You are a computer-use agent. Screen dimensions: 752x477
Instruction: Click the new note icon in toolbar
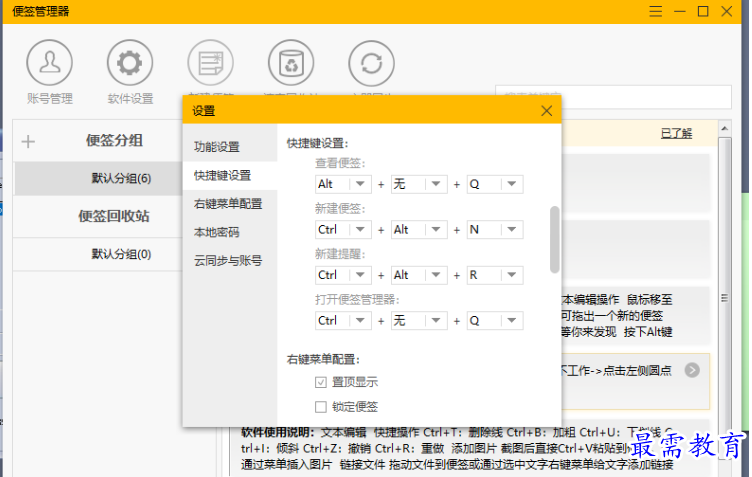click(x=211, y=63)
